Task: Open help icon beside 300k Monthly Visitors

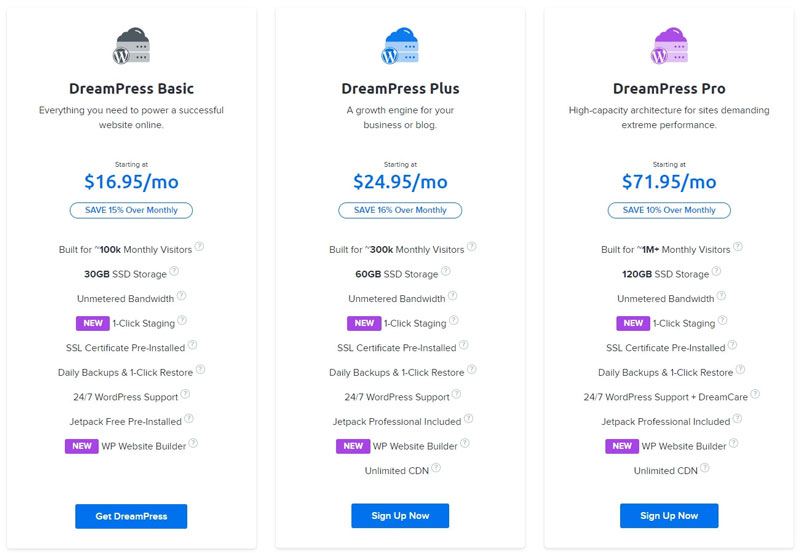Action: point(472,247)
